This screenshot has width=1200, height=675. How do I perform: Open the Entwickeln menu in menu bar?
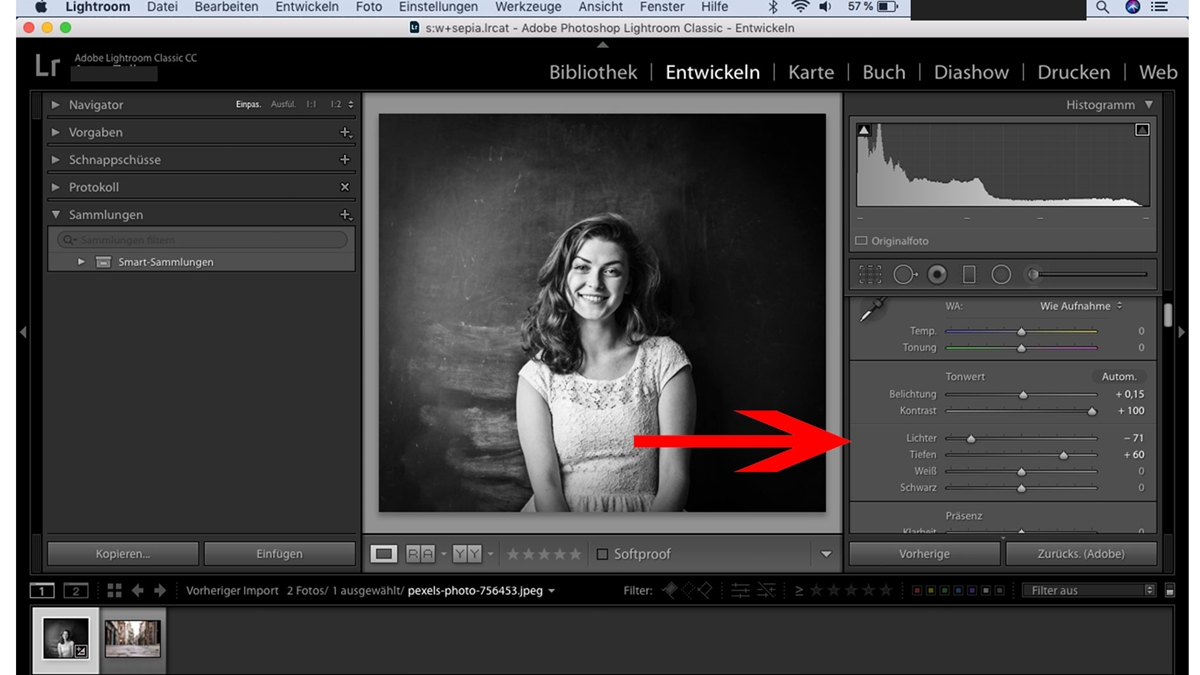click(307, 7)
